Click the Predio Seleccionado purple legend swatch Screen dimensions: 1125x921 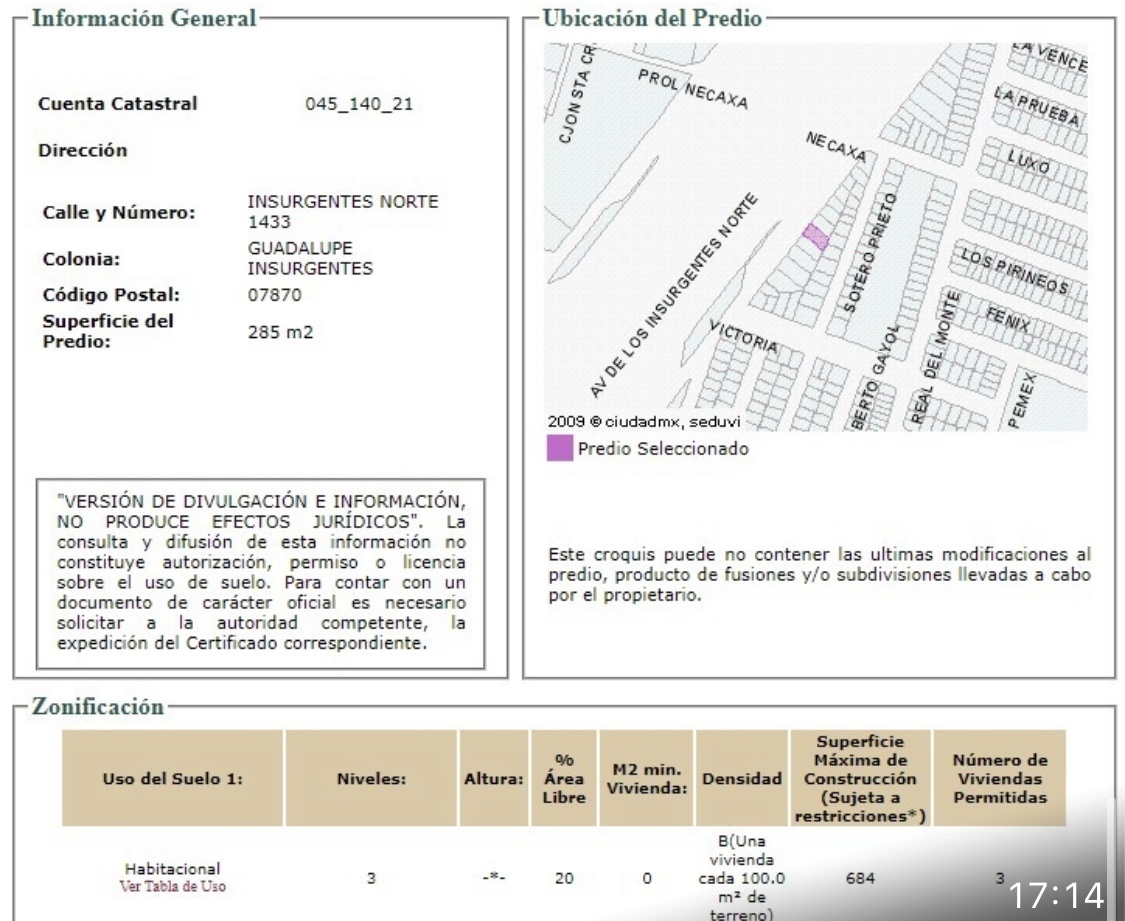click(x=560, y=448)
